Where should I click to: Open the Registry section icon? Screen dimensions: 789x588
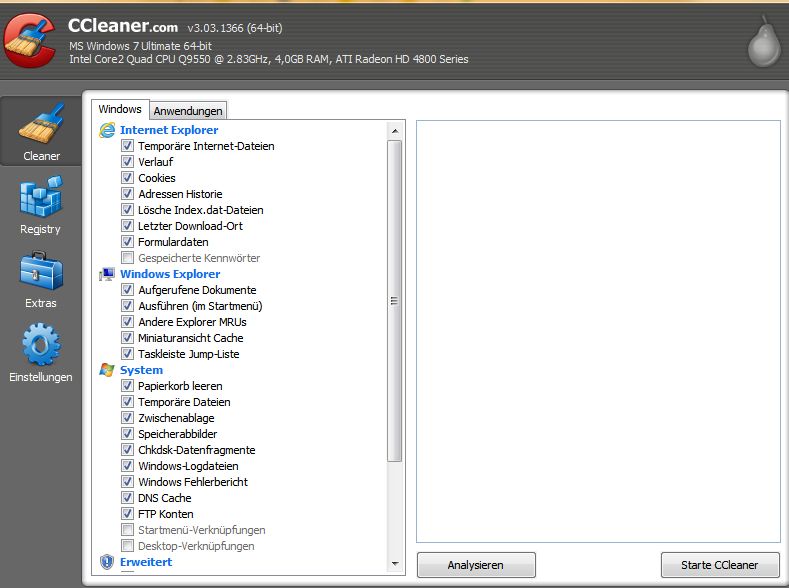pyautogui.click(x=41, y=197)
